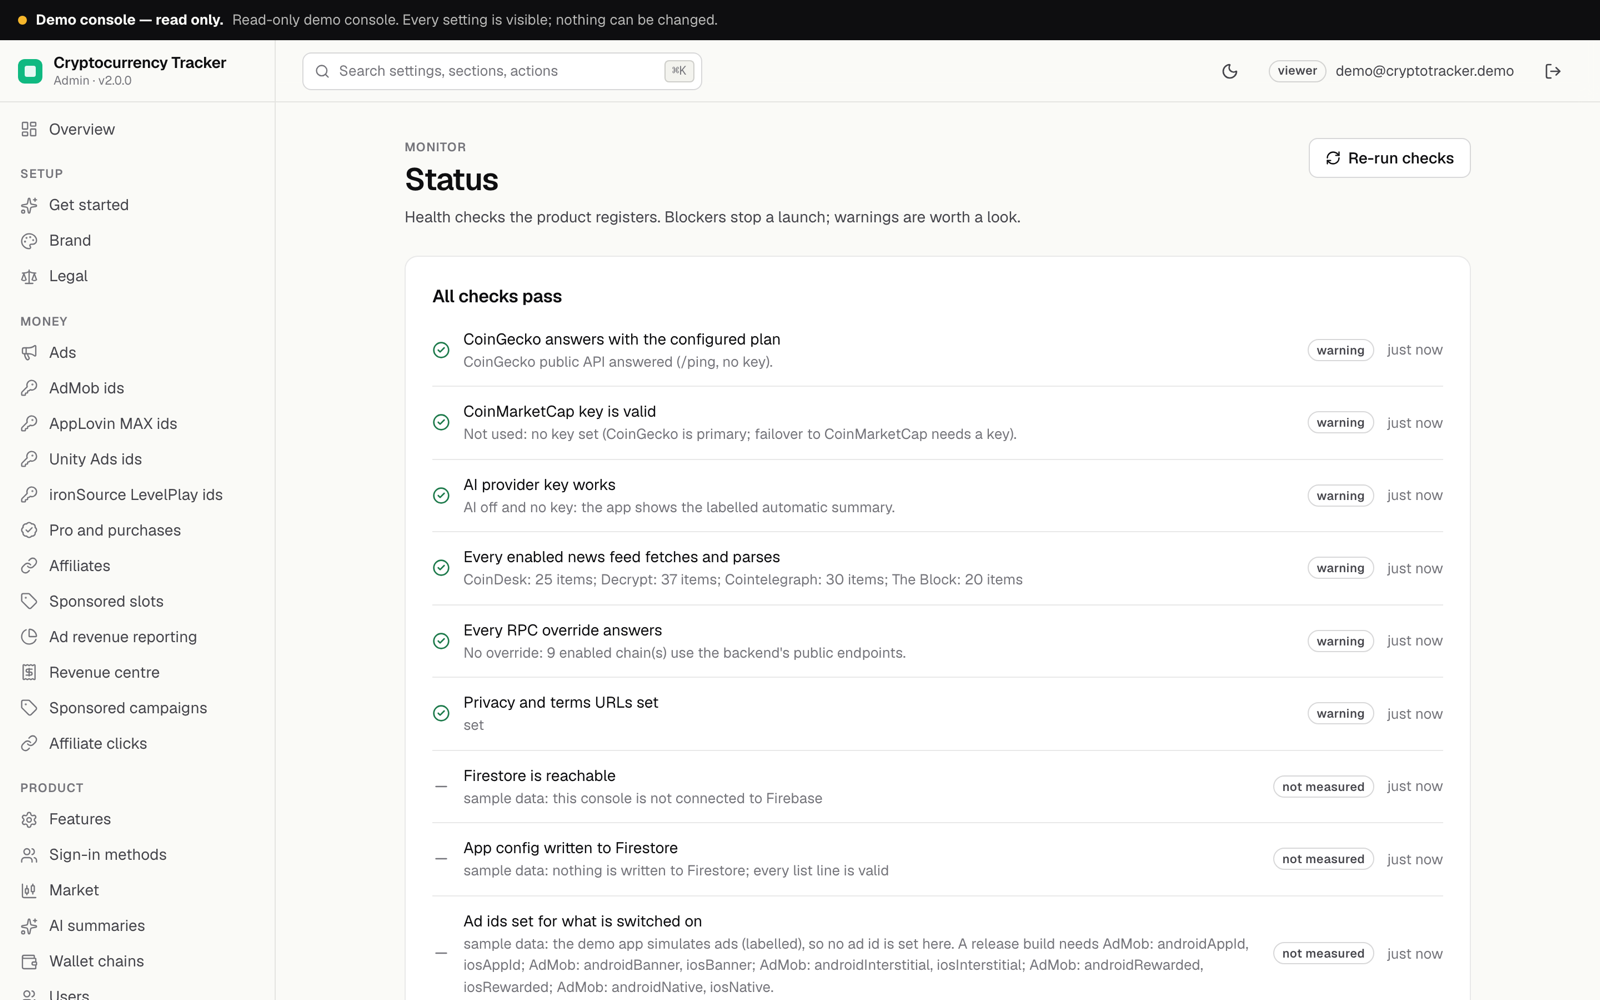Click 'Ad ids set for what is switched on'
This screenshot has height=1000, width=1600.
point(582,921)
